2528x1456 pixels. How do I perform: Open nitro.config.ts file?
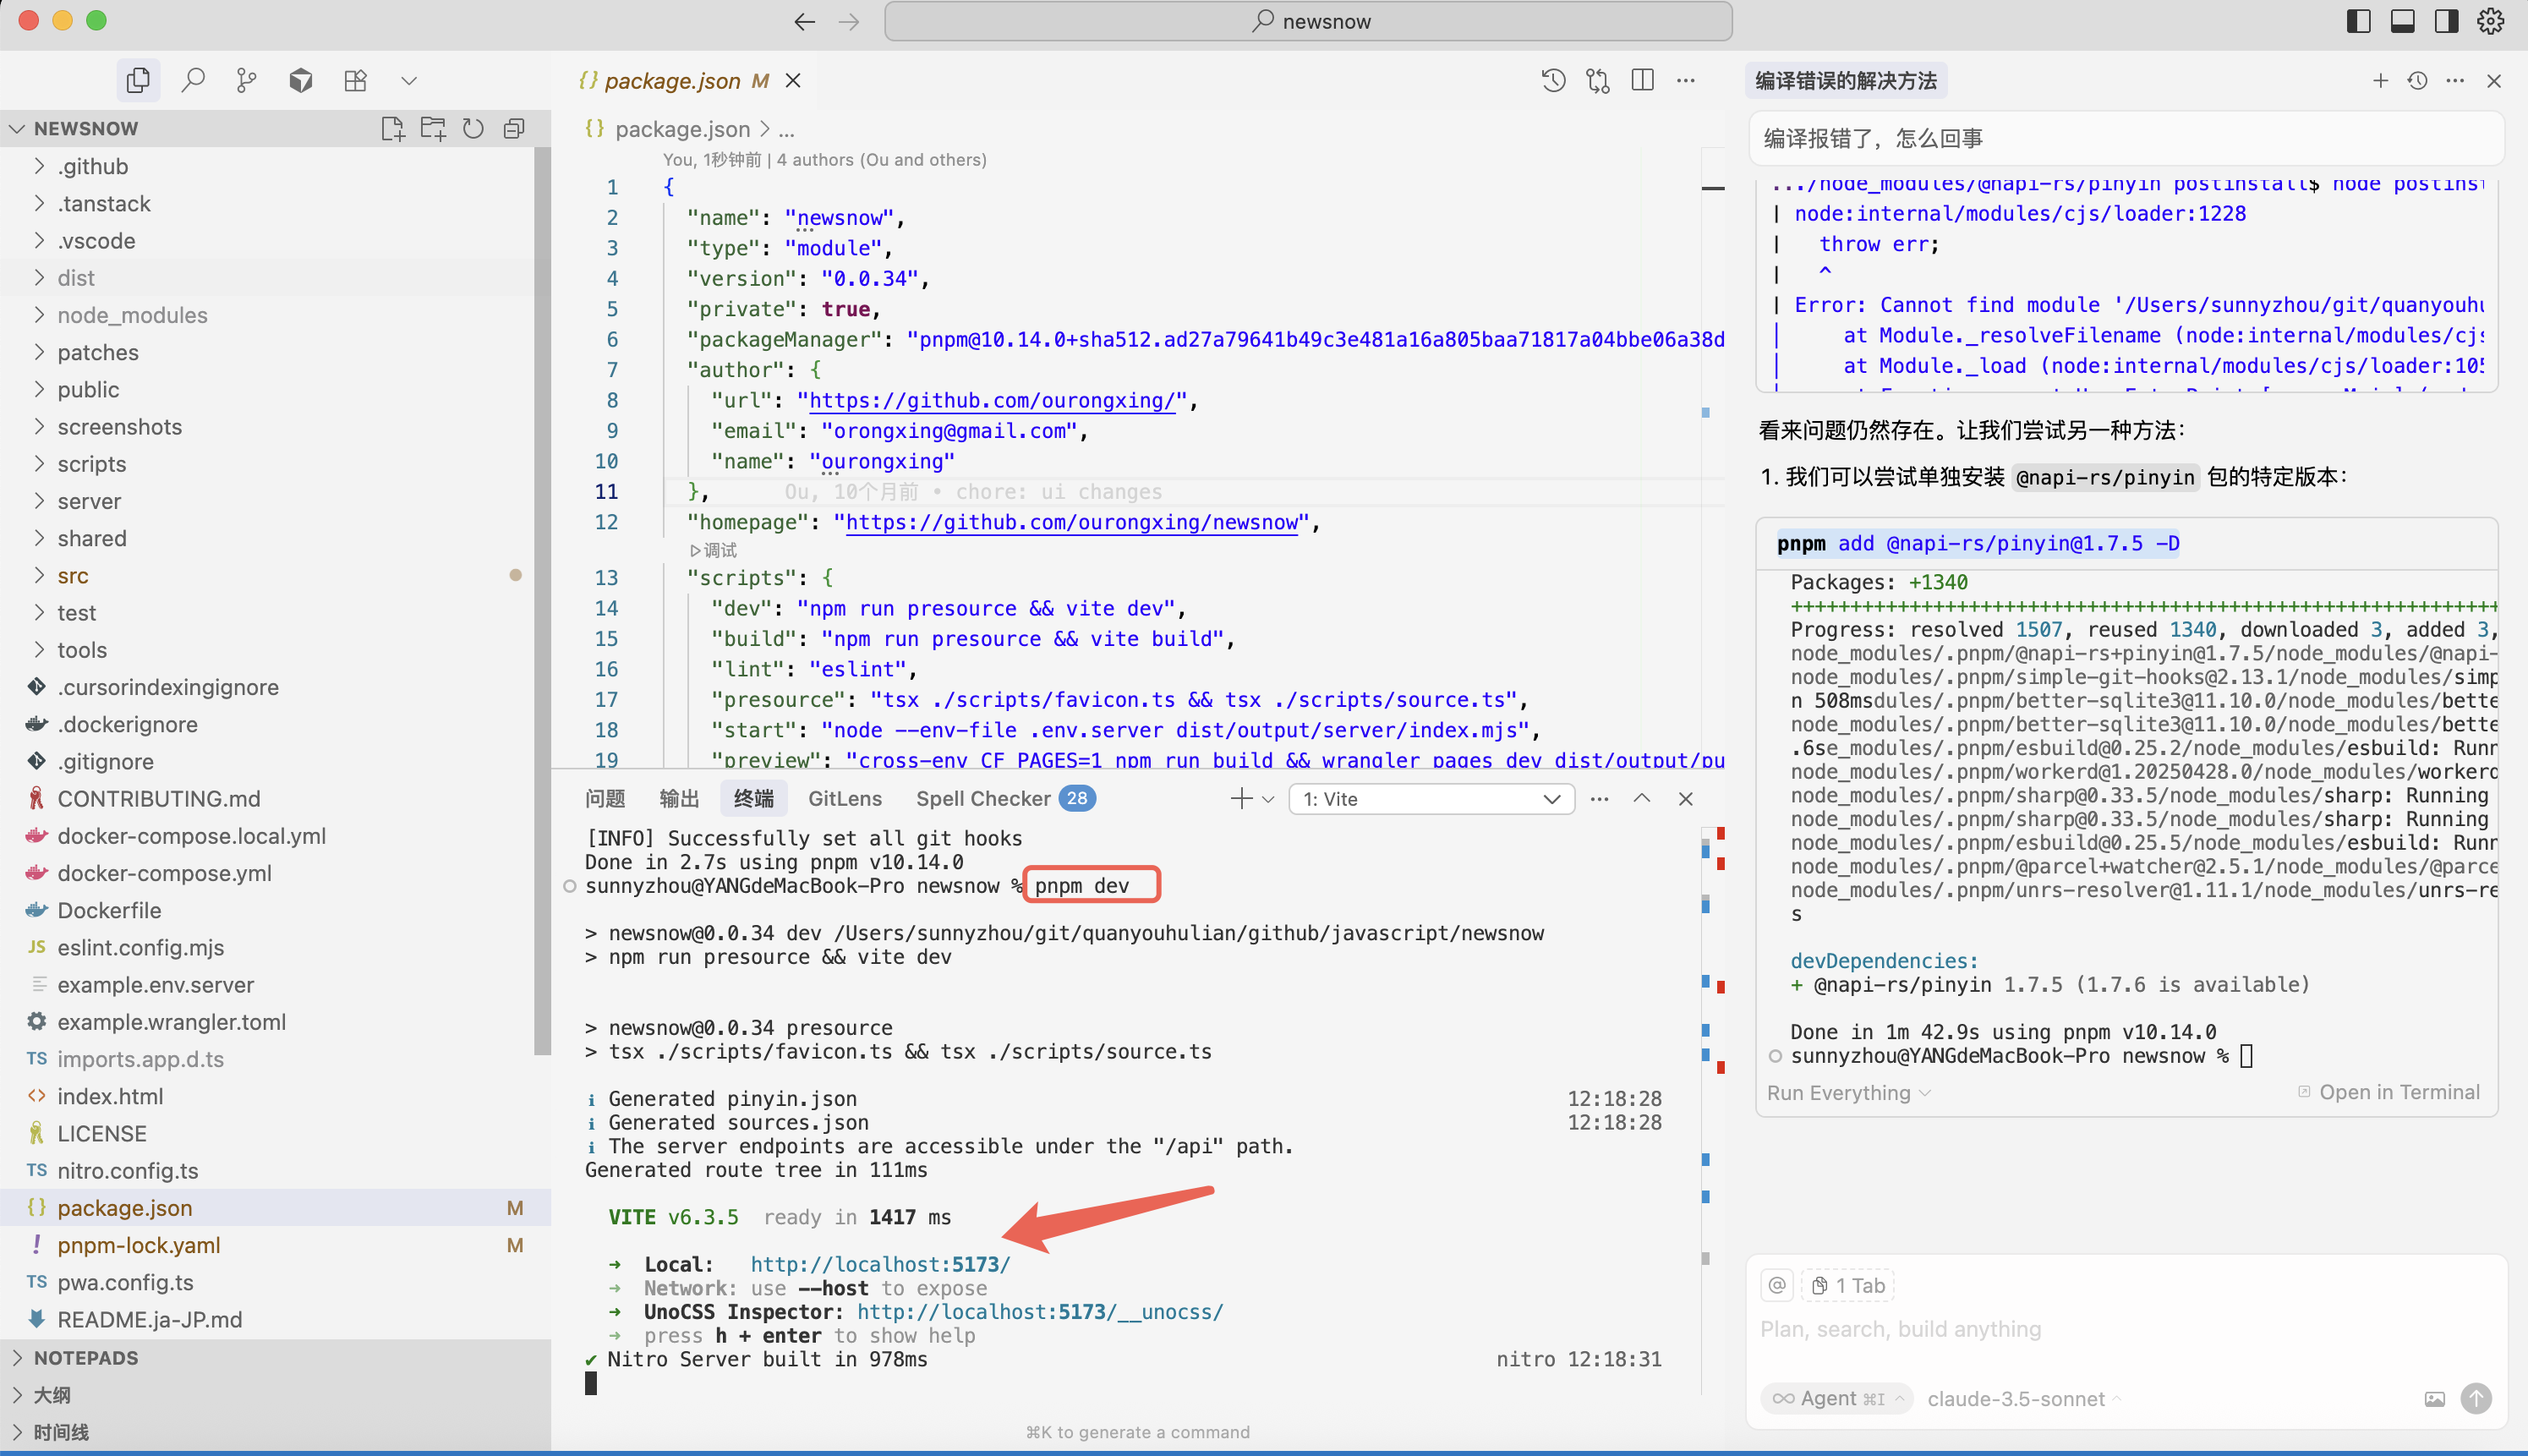click(275, 1170)
